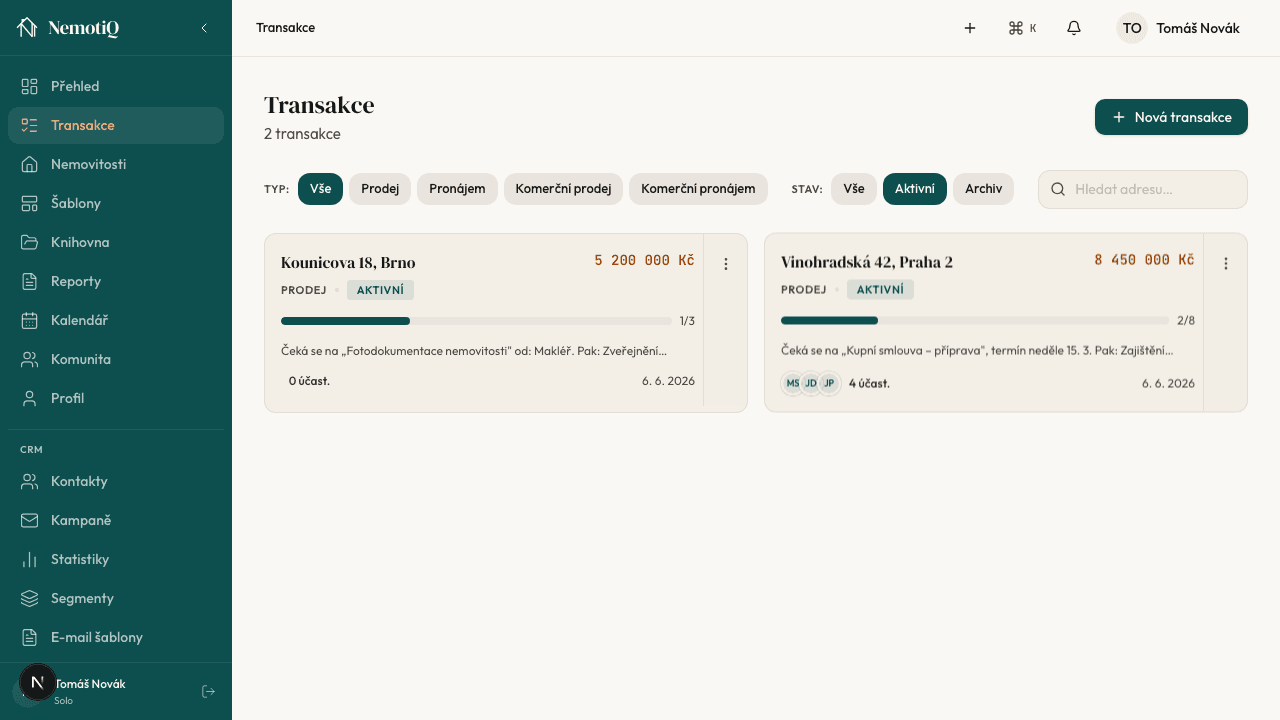
Task: Navigate to Kontakty in CRM
Action: 116,481
